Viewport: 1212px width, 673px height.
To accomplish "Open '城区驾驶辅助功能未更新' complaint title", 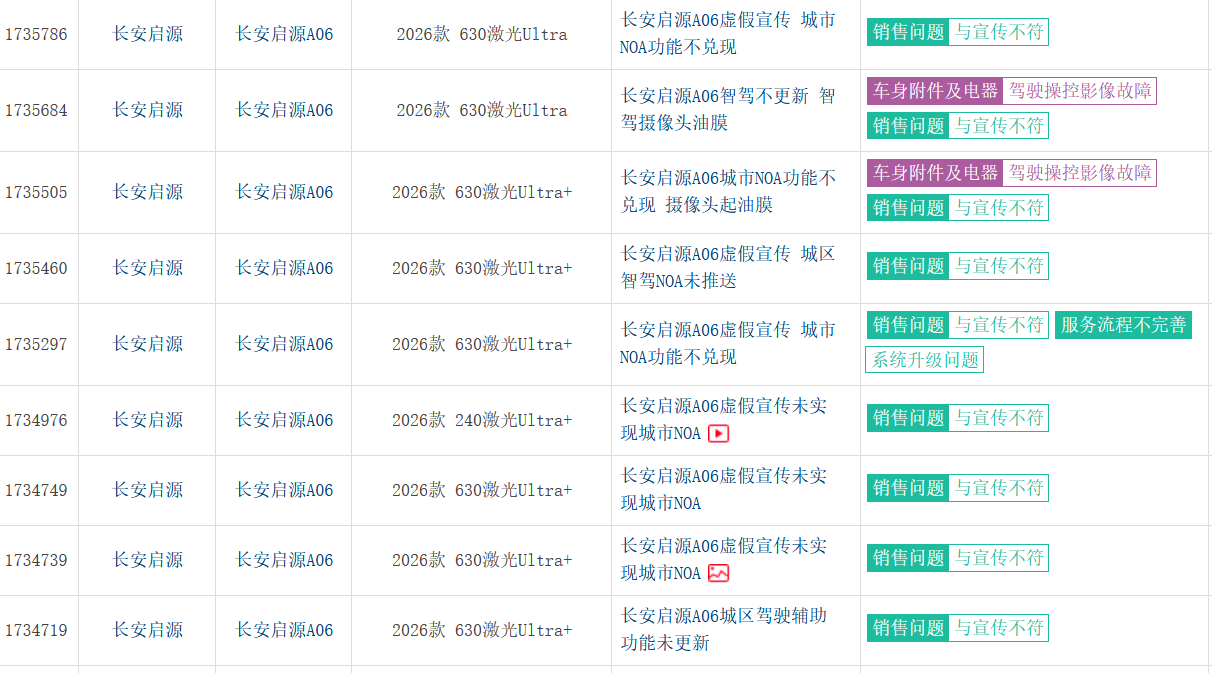I will pyautogui.click(x=724, y=630).
